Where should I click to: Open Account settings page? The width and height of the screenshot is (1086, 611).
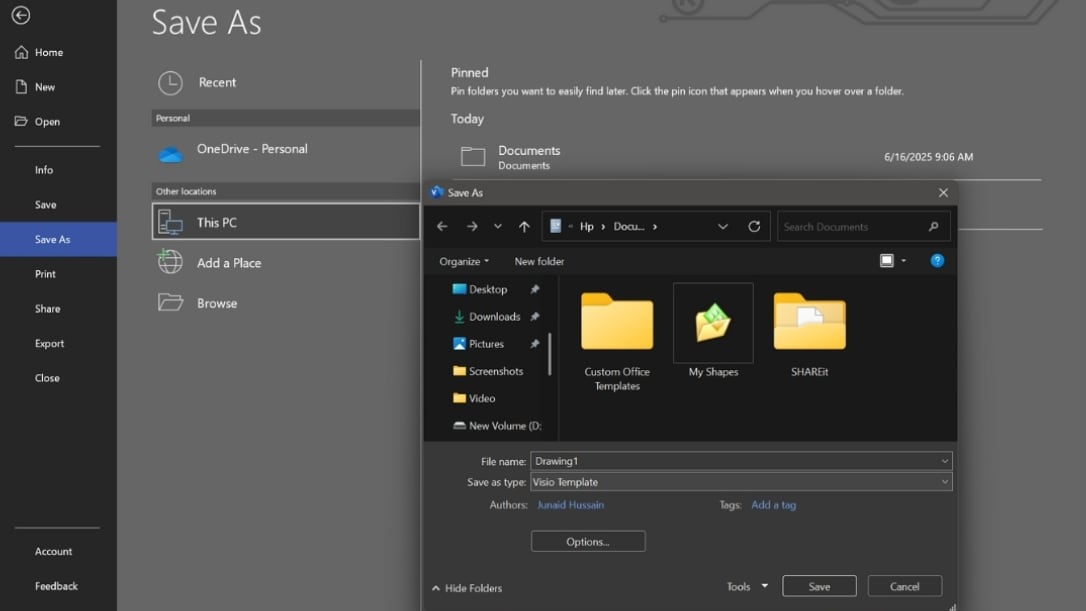[x=53, y=551]
